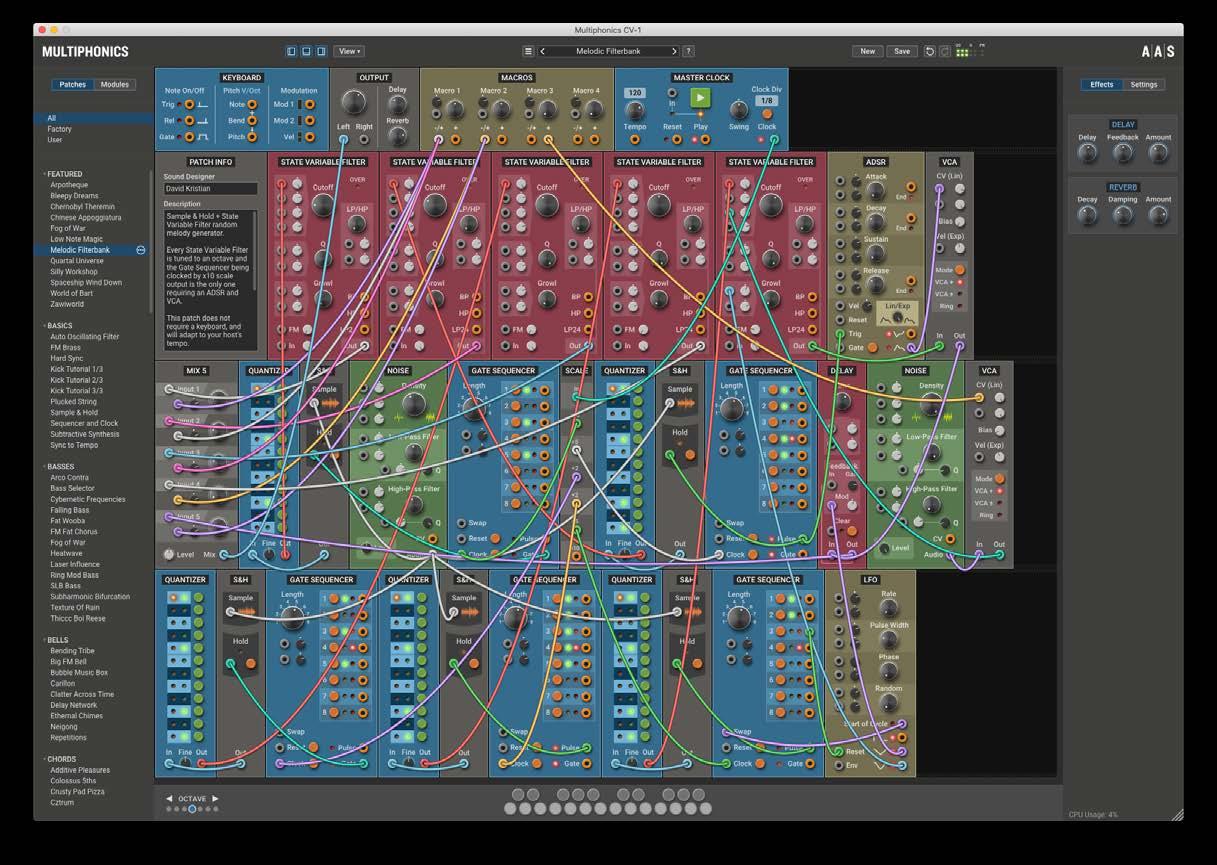
Task: Collapse the BASSES patch category
Action: pos(59,467)
